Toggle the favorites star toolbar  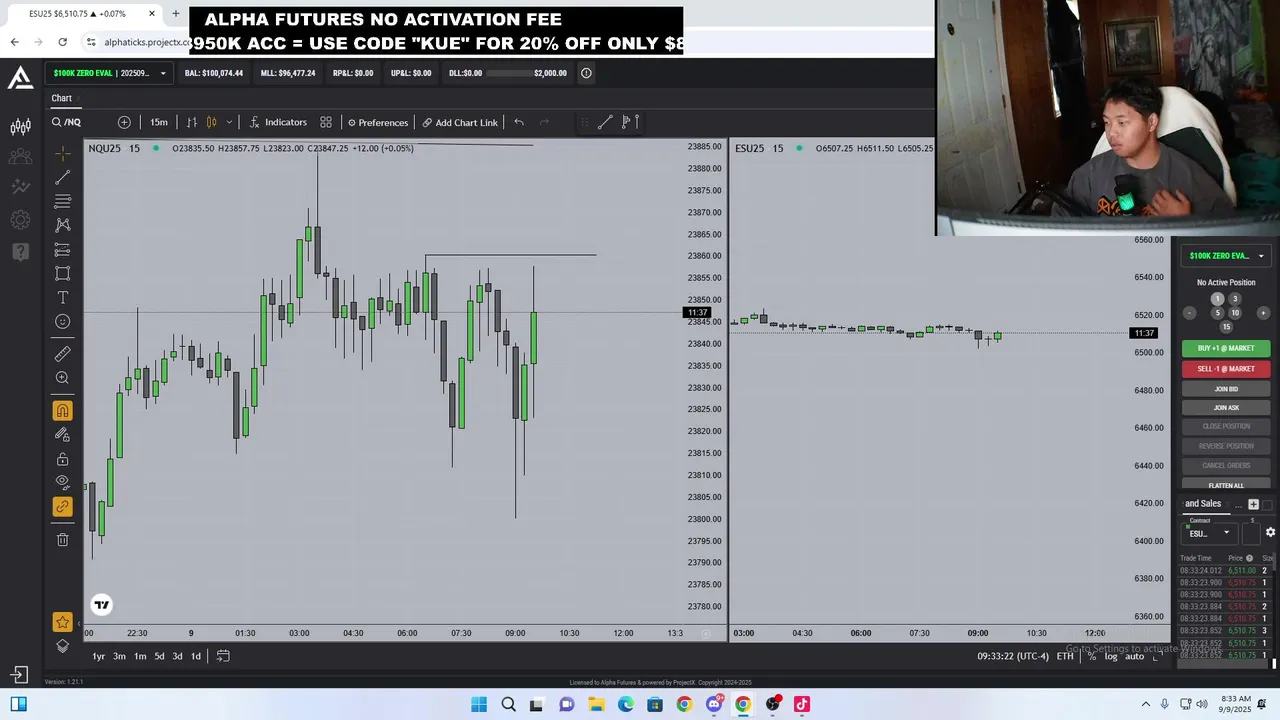pos(62,622)
